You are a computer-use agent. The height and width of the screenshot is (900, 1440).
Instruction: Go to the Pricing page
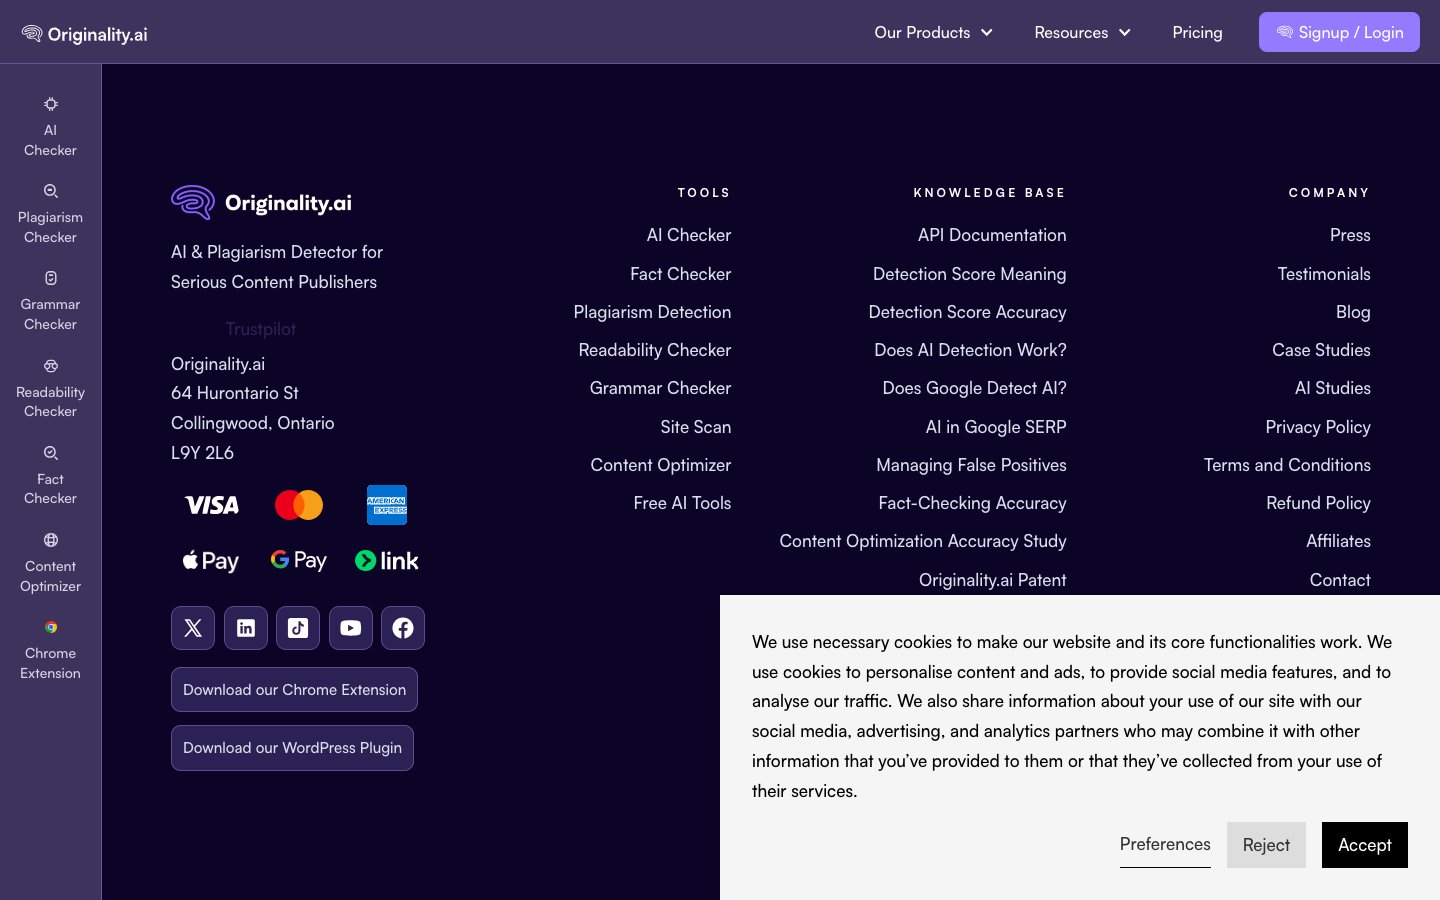1197,33
